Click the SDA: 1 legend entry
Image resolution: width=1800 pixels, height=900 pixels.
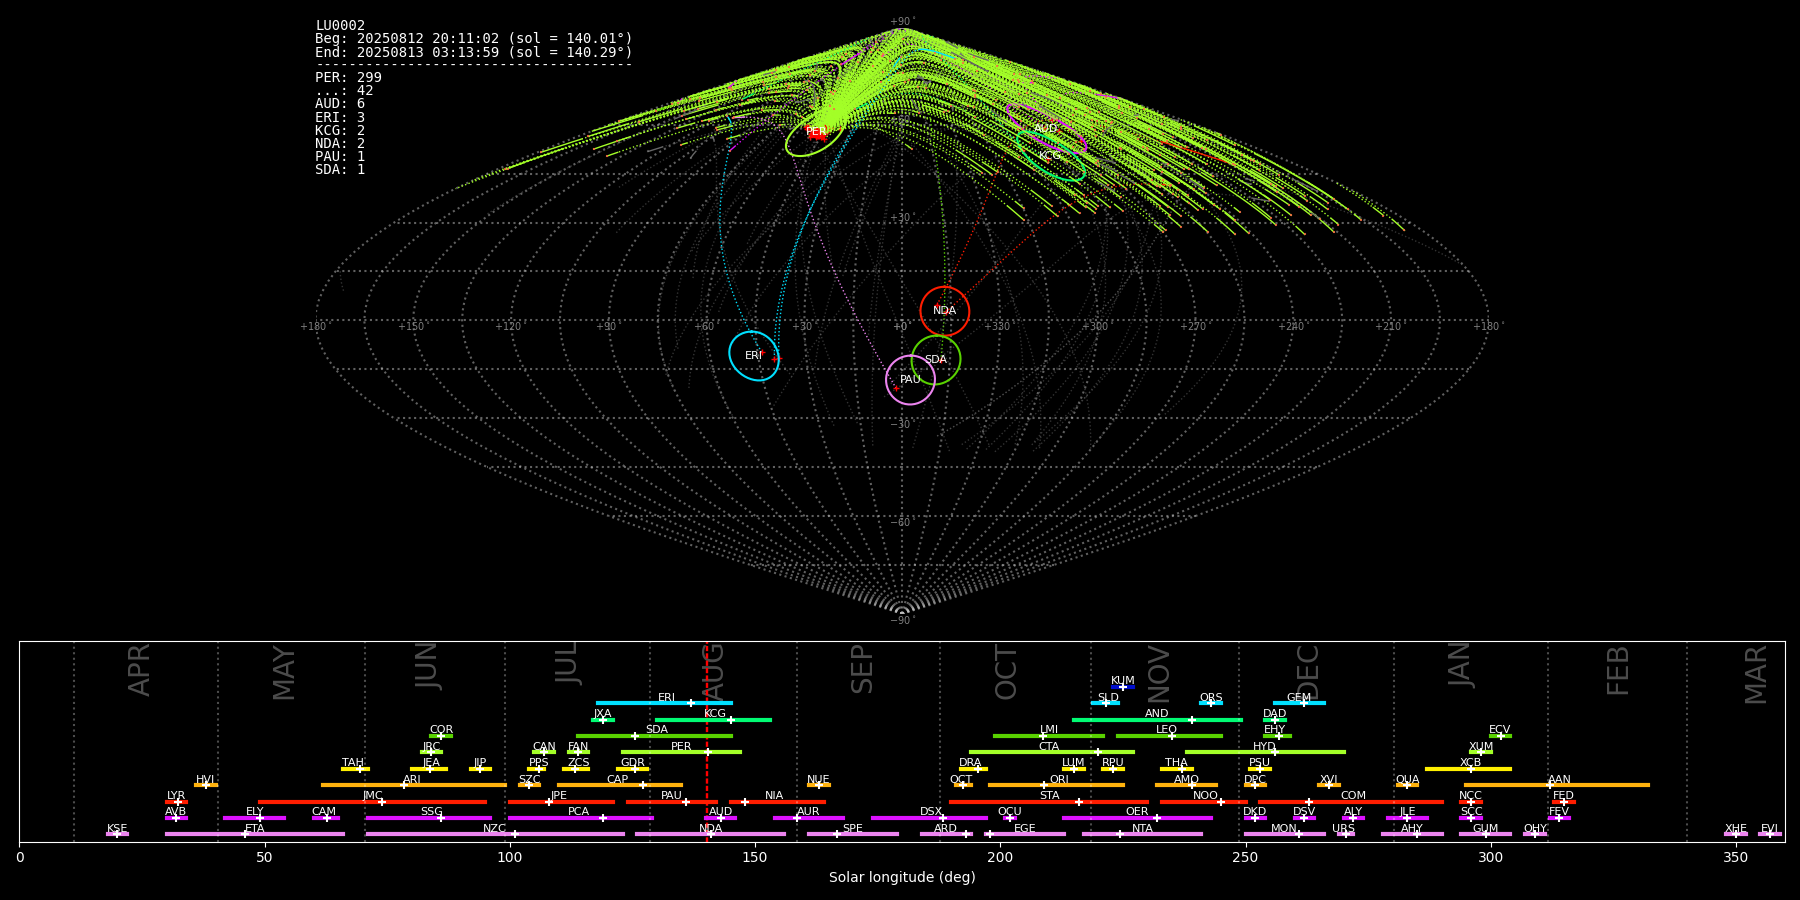pos(340,170)
